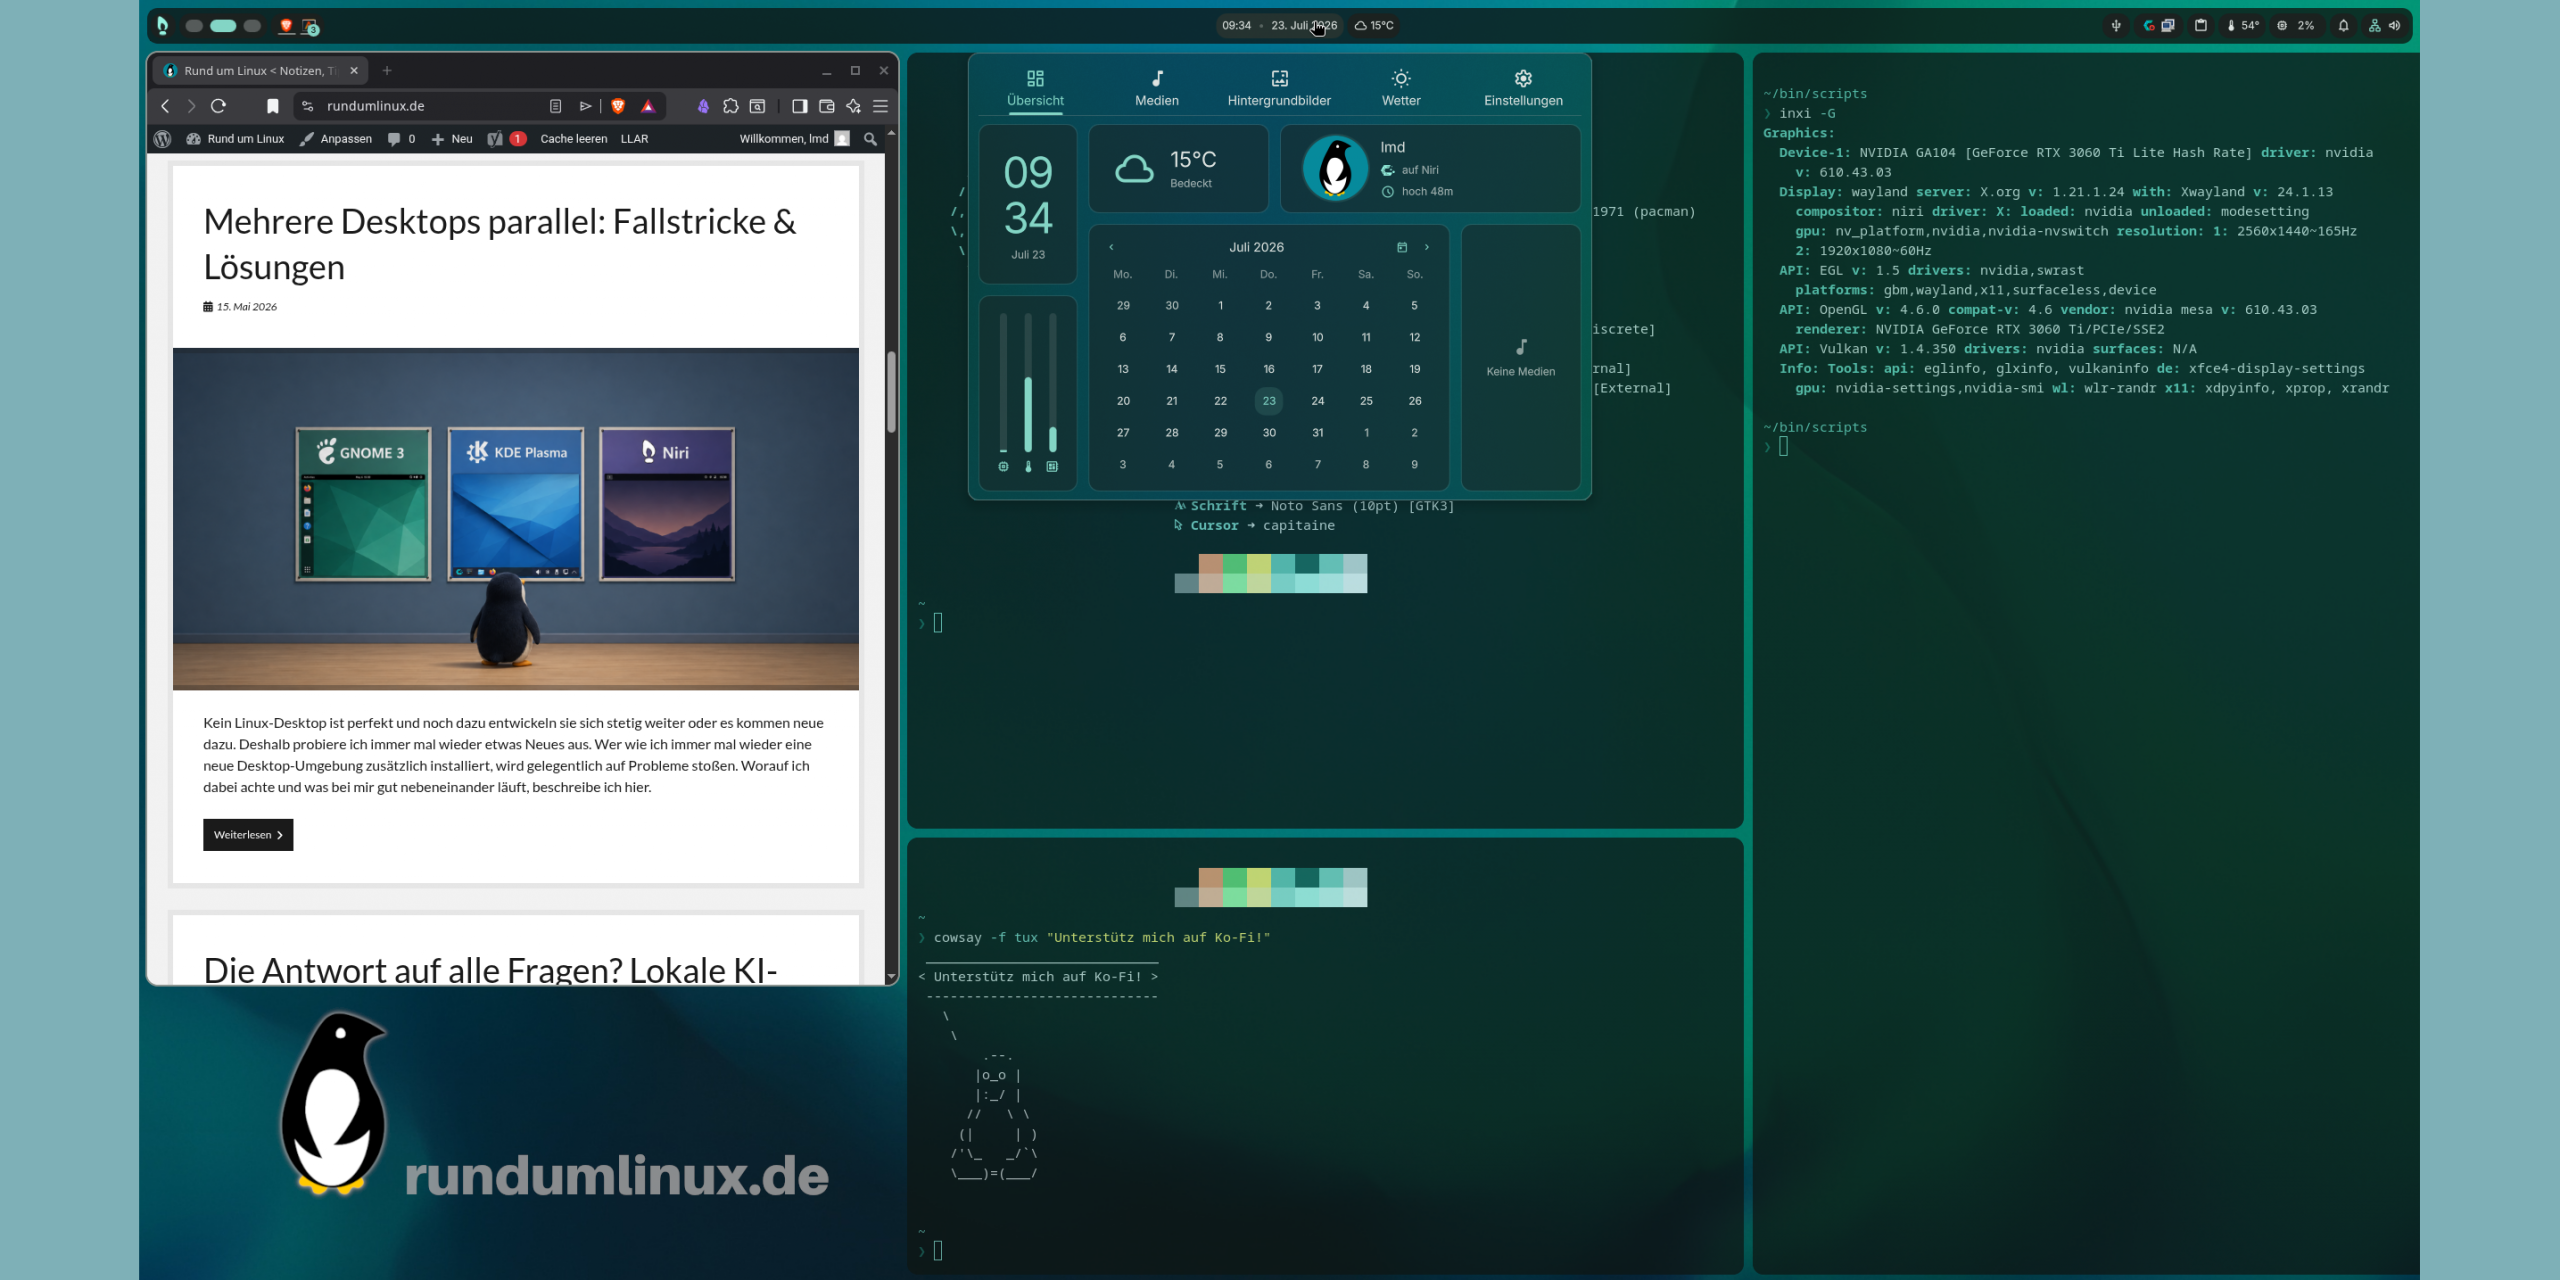
Task: Click the Brave Rewards triangle icon
Action: click(x=648, y=106)
